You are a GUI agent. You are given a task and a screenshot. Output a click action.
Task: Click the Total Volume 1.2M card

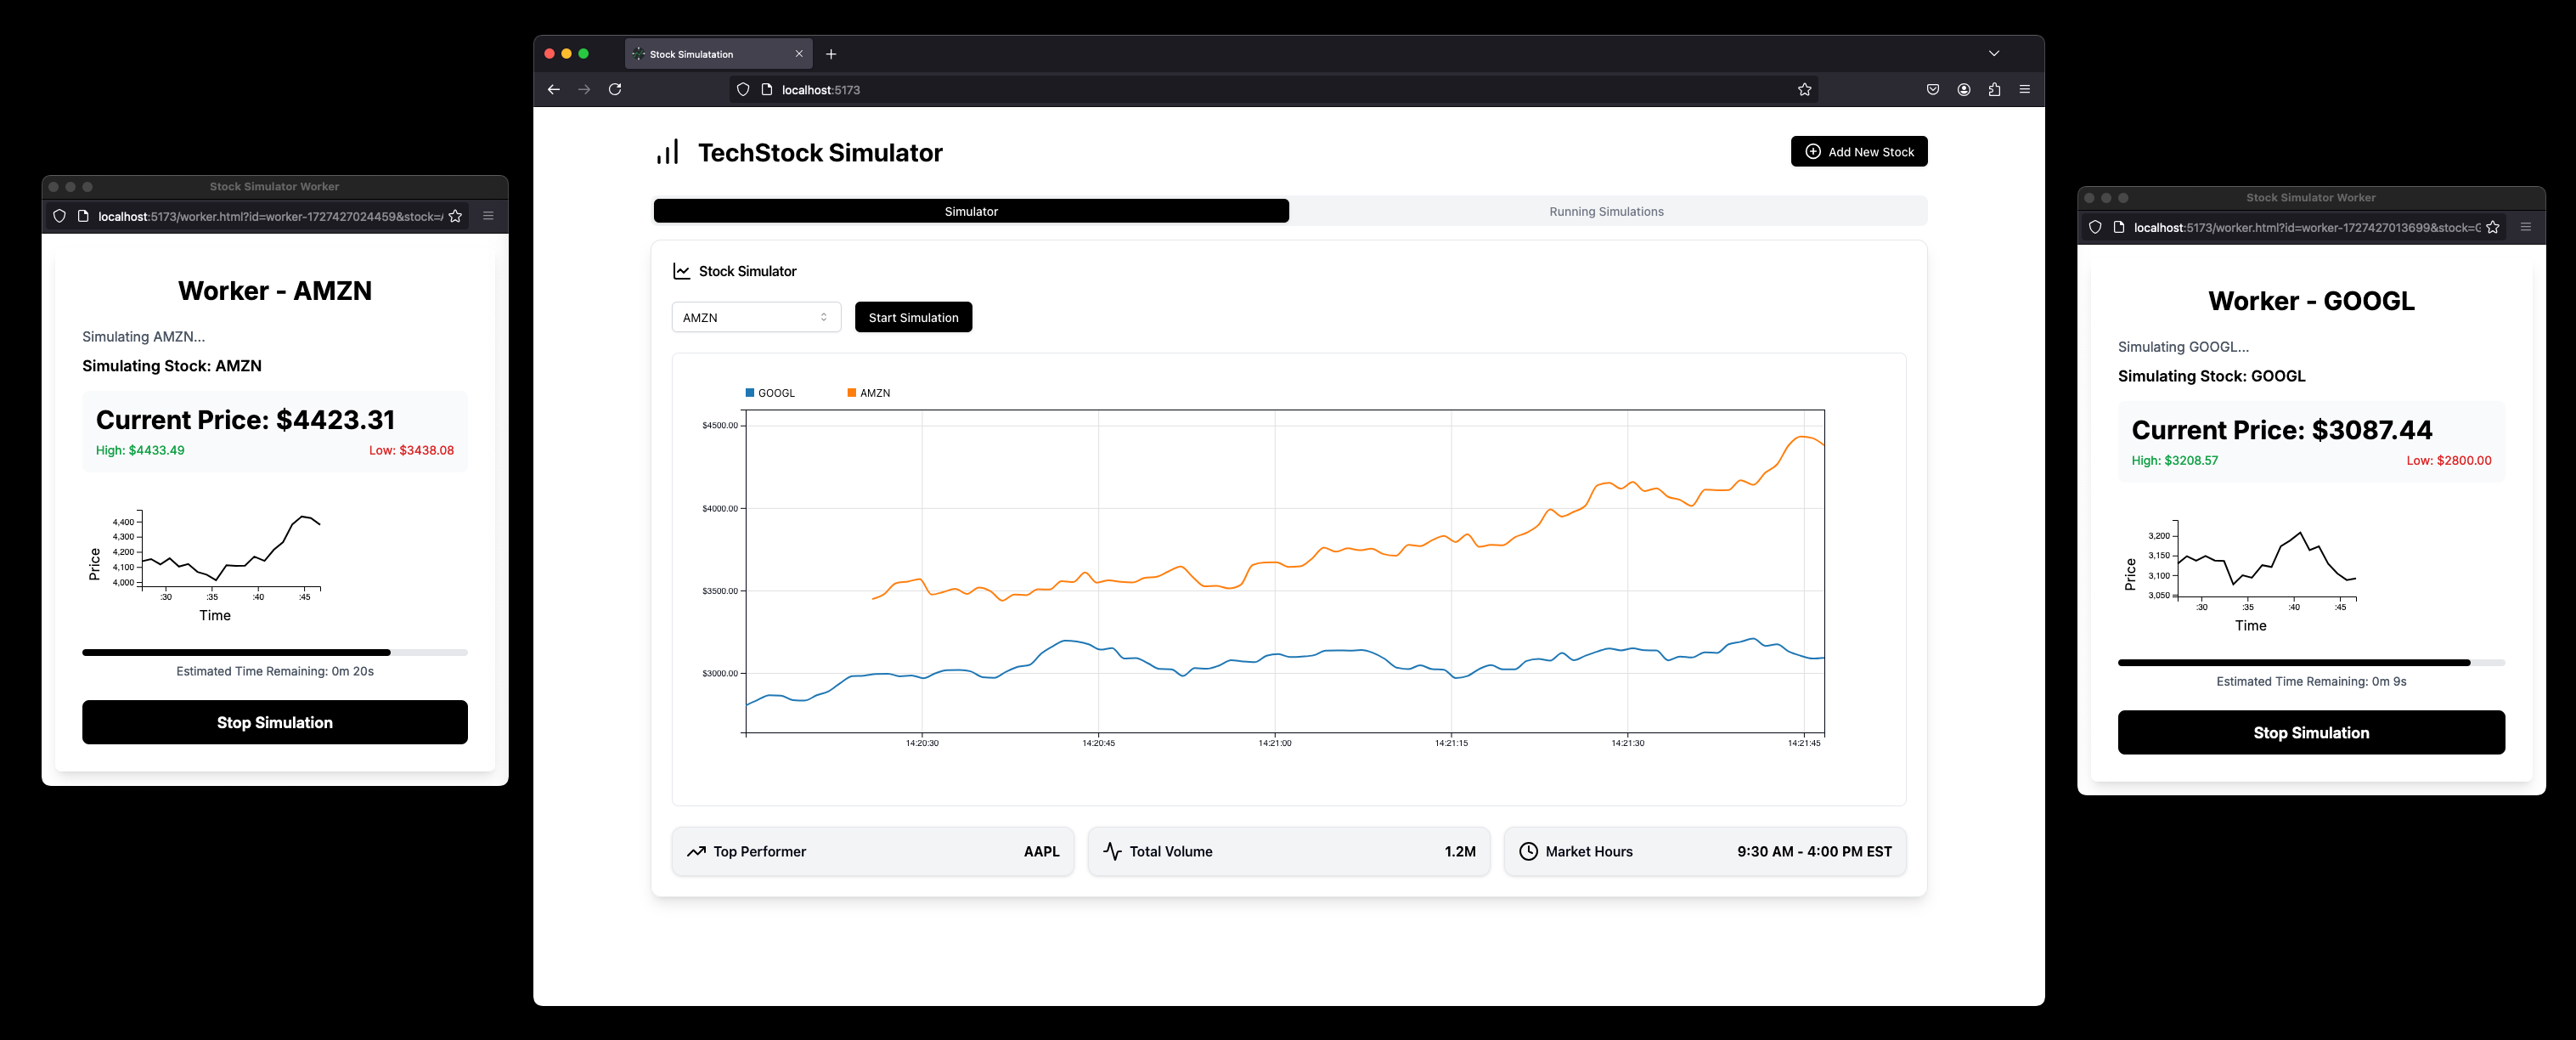pos(1289,851)
